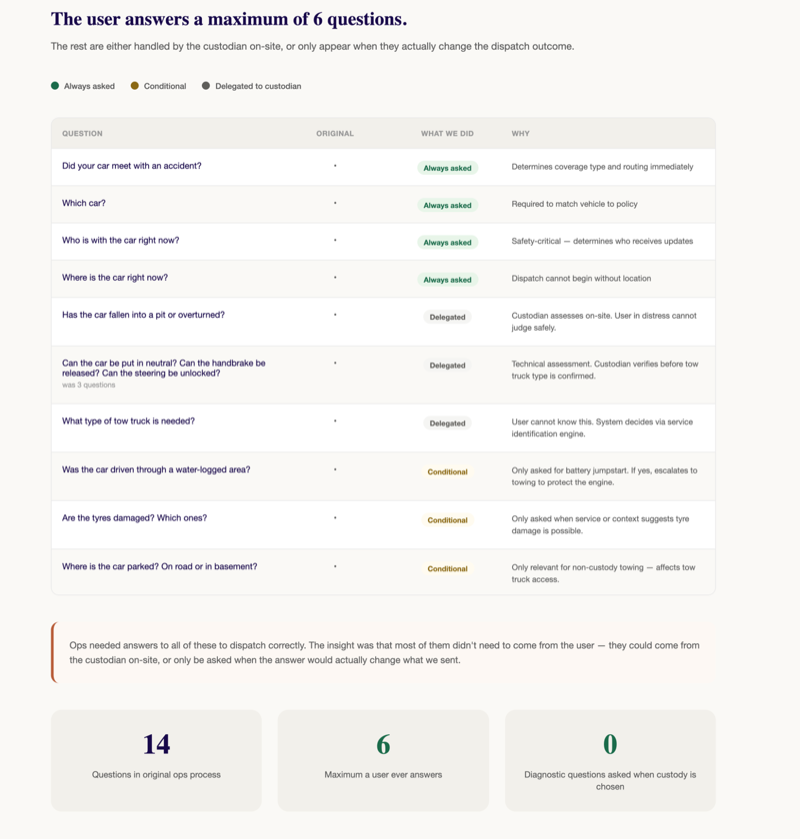
Task: Click Delegated badge for tow truck type row
Action: click(447, 423)
